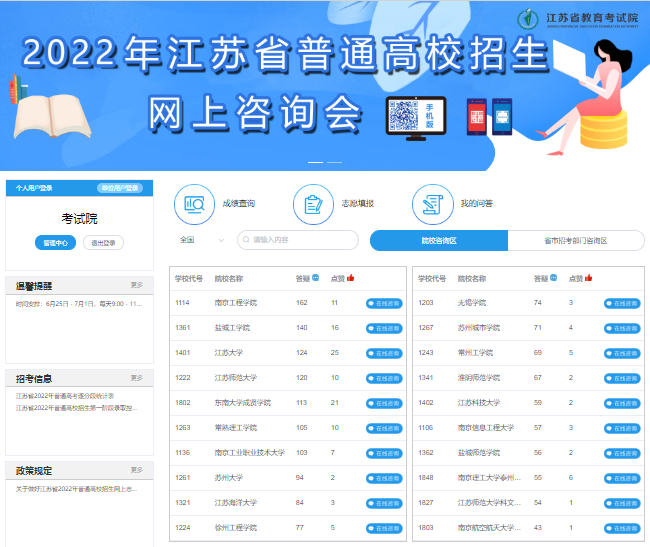Click the blue phone icon in banner
This screenshot has height=547, width=650.
coord(502,117)
